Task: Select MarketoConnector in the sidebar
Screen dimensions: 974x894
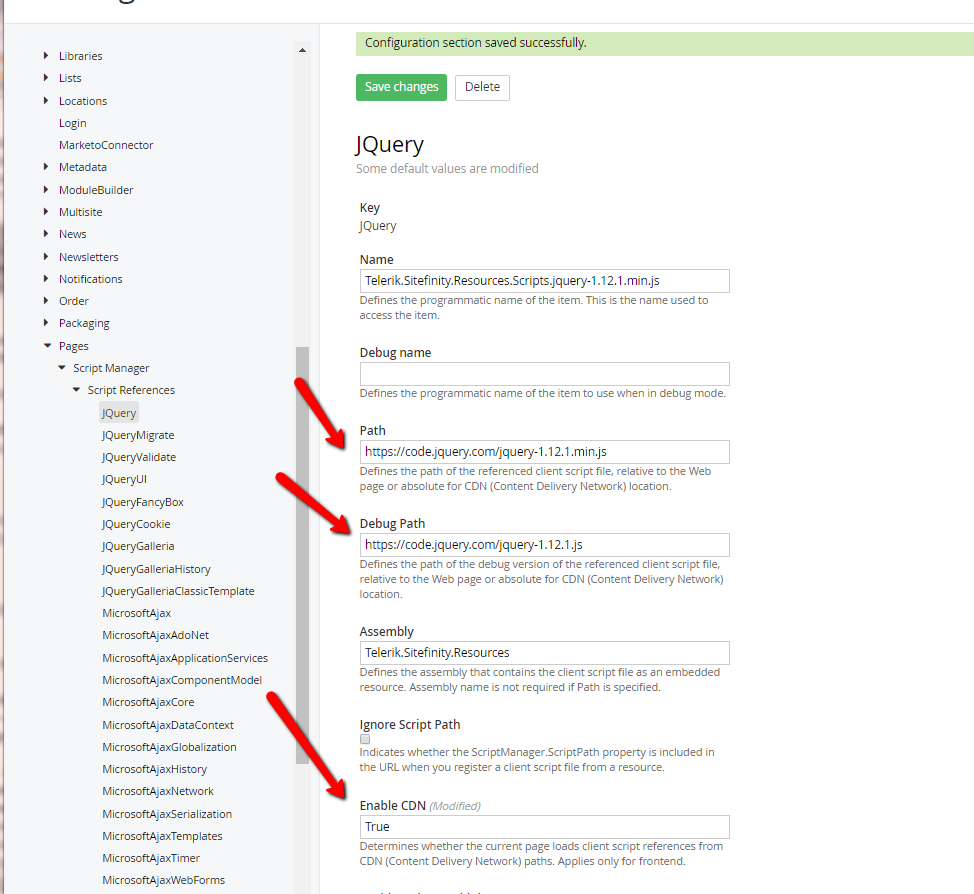Action: (x=106, y=145)
